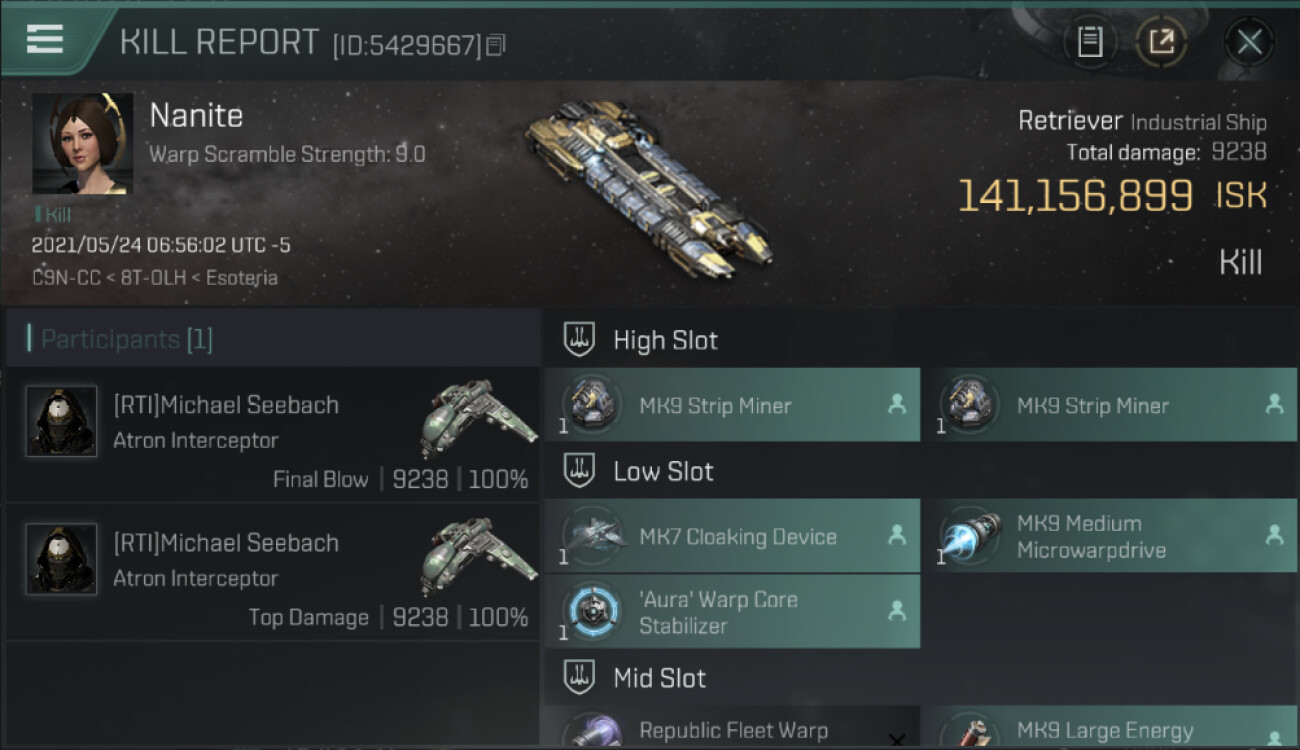Click the first MK9 Strip Miner icon
Viewport: 1300px width, 750px height.
coord(591,405)
